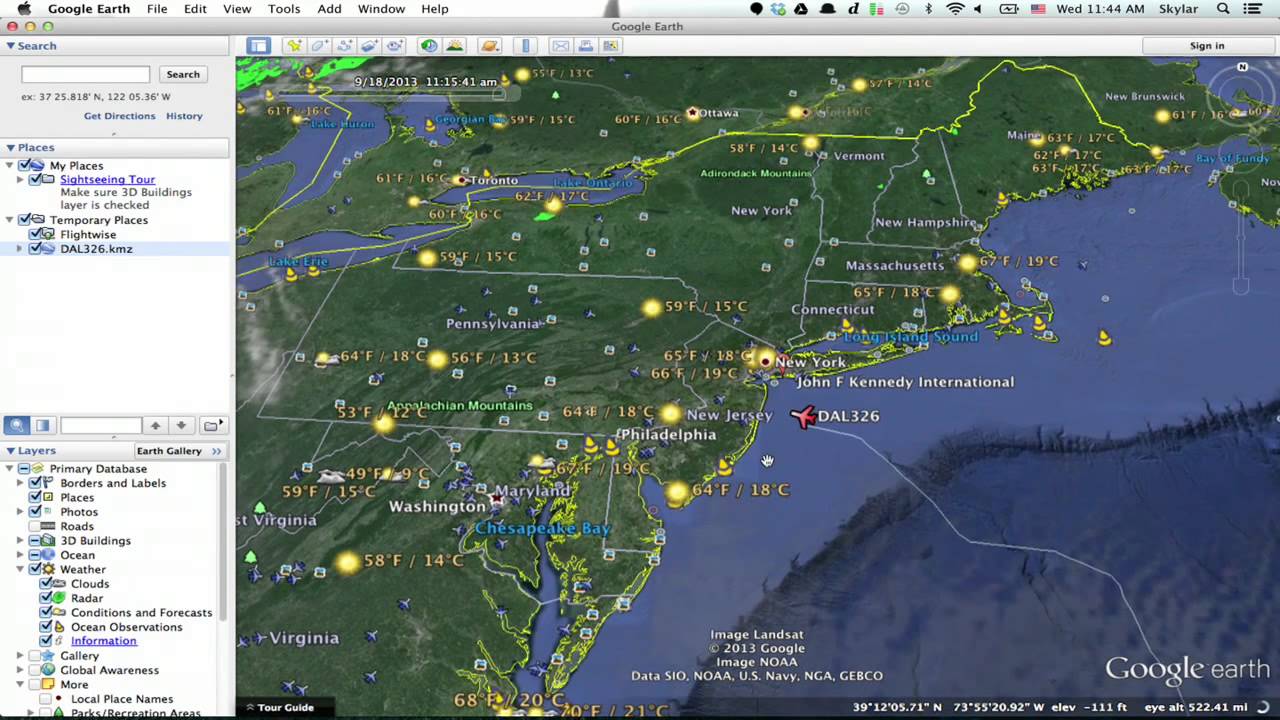Collapse the Search panel triangle
This screenshot has height=720, width=1280.
(10, 46)
